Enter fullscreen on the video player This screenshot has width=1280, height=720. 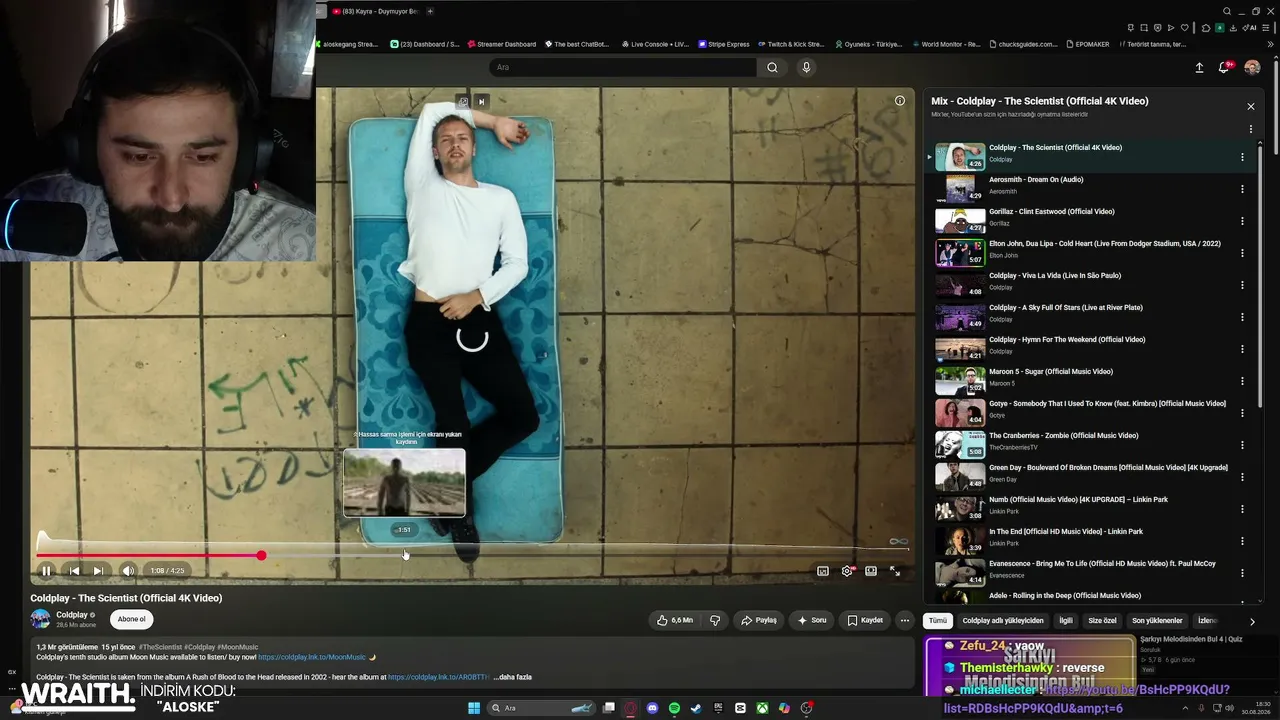pyautogui.click(x=895, y=571)
